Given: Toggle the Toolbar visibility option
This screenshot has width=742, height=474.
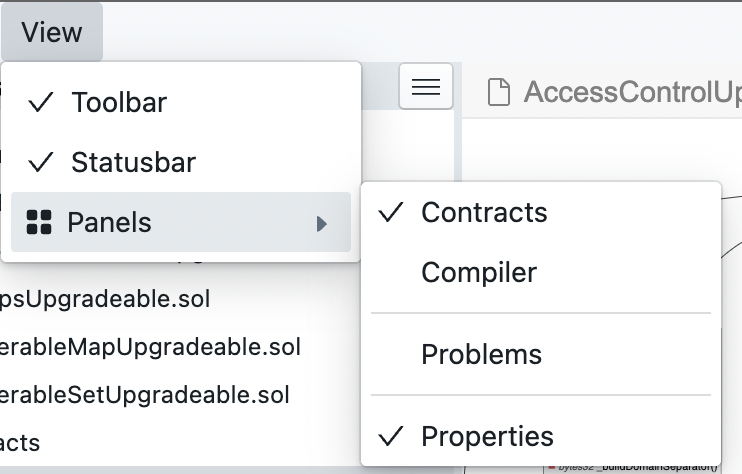Looking at the screenshot, I should [x=181, y=102].
